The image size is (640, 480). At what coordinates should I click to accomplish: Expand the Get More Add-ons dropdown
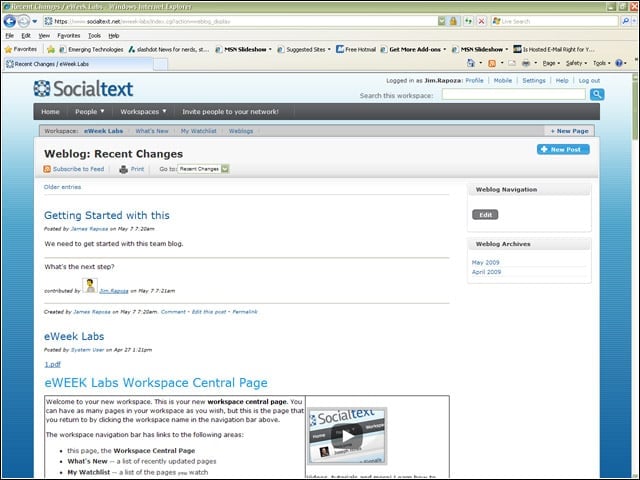tap(444, 49)
